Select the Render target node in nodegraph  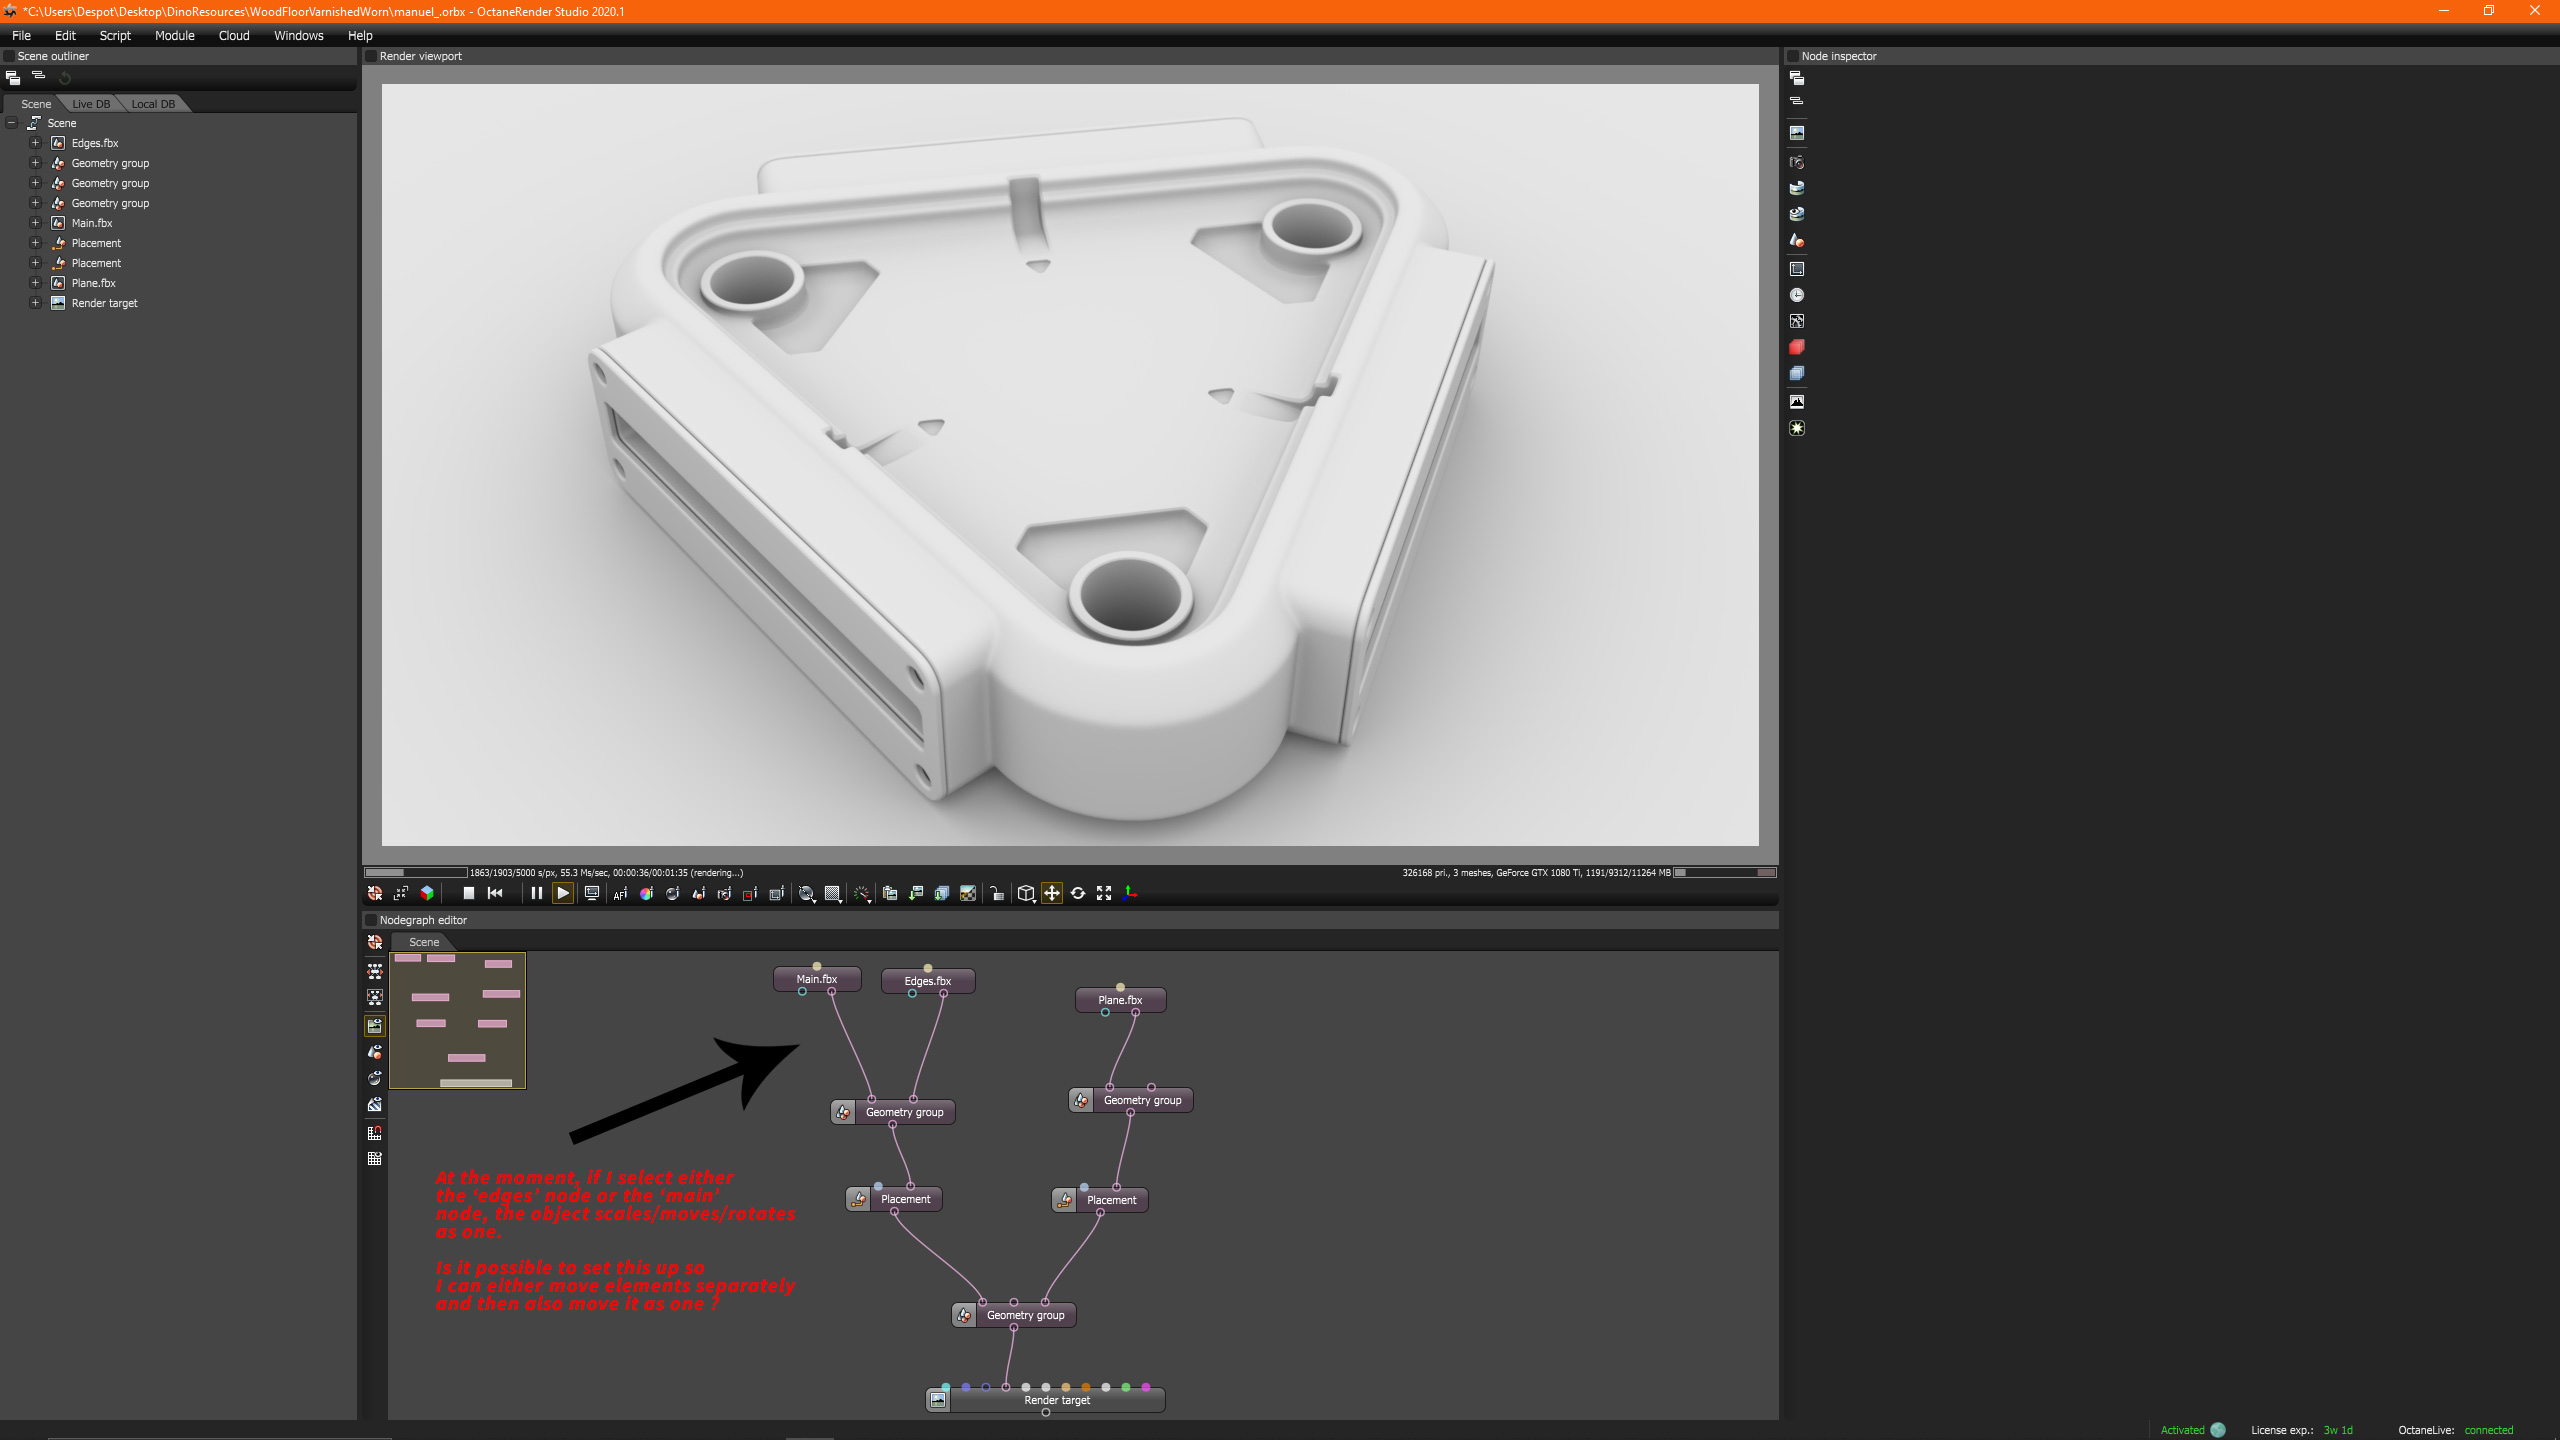tap(1056, 1400)
